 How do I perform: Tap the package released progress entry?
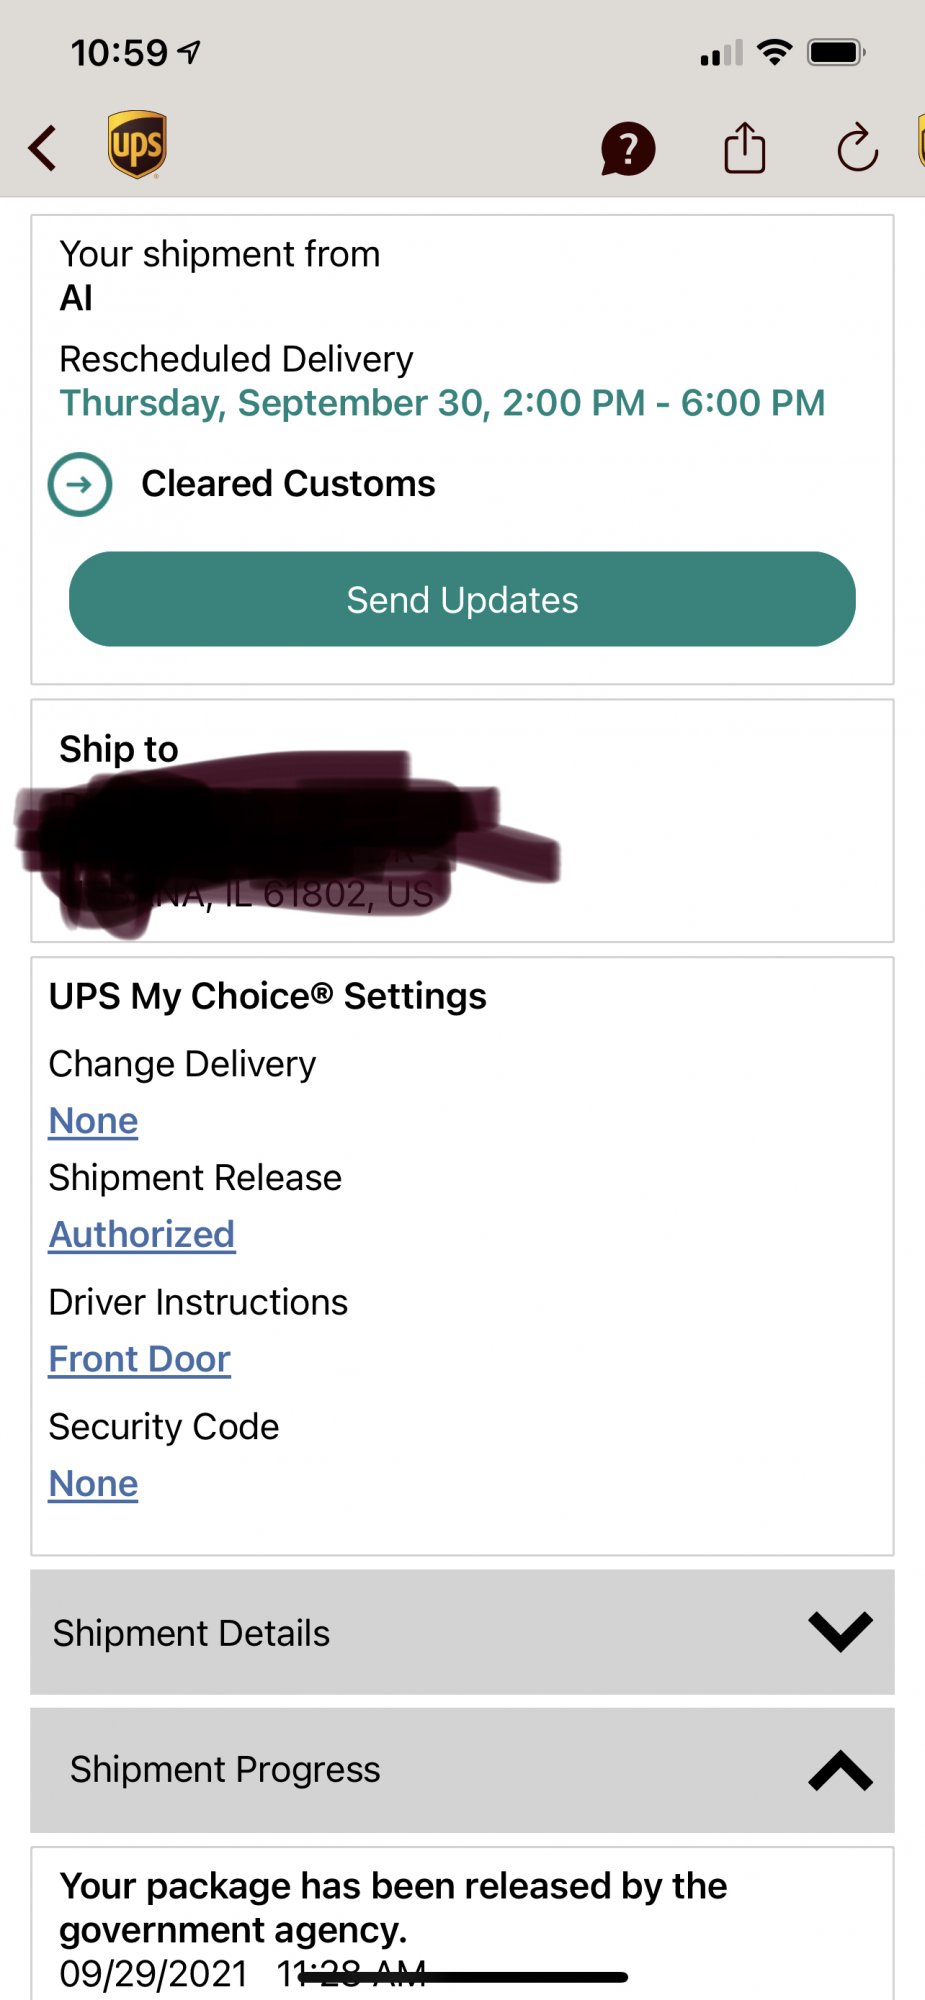[x=393, y=1908]
